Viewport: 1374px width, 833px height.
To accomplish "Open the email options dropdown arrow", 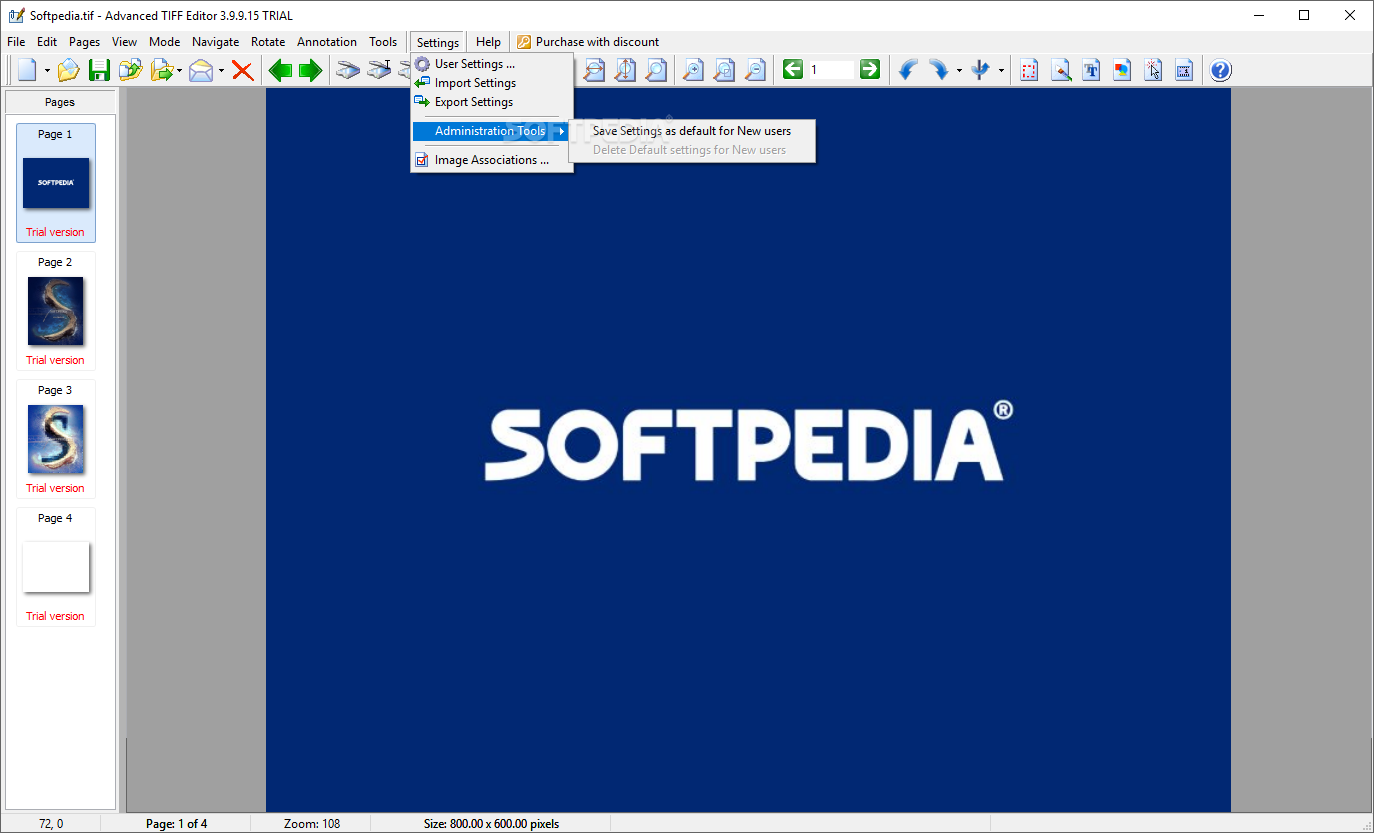I will (x=221, y=70).
